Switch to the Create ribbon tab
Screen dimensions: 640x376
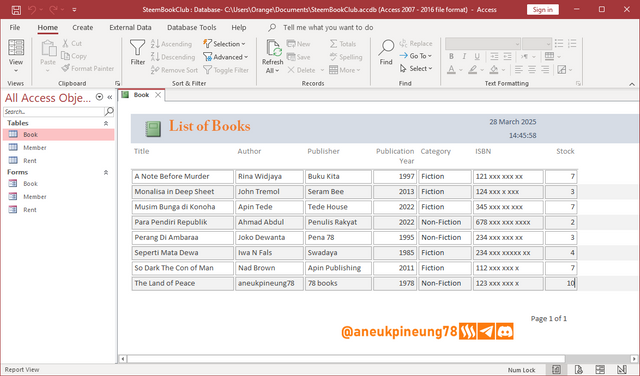pos(82,27)
